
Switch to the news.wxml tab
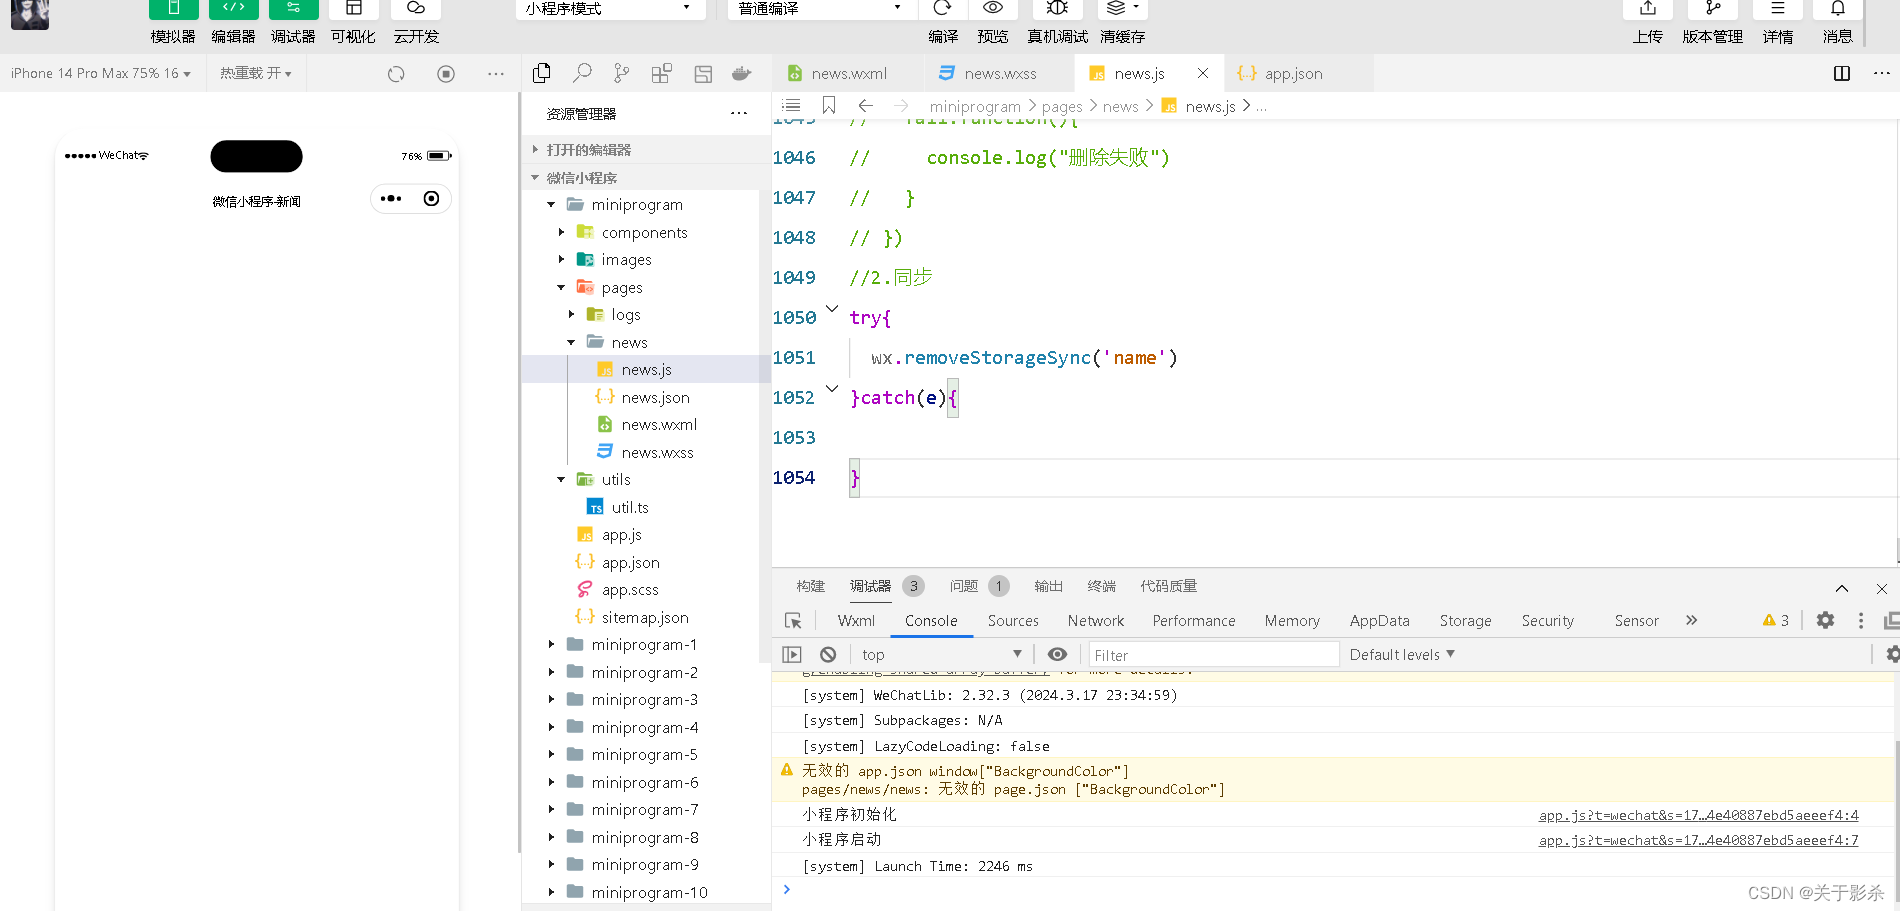tap(847, 73)
